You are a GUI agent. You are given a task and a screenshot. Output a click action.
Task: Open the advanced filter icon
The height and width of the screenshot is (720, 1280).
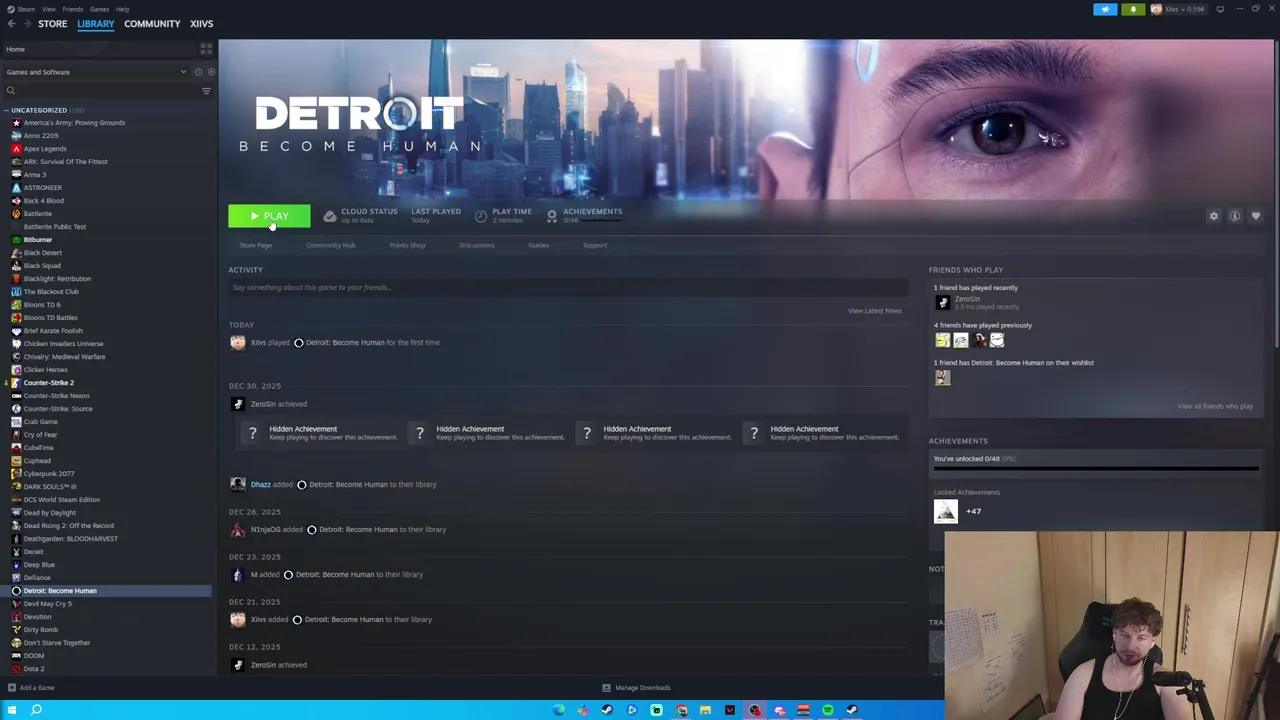click(206, 91)
